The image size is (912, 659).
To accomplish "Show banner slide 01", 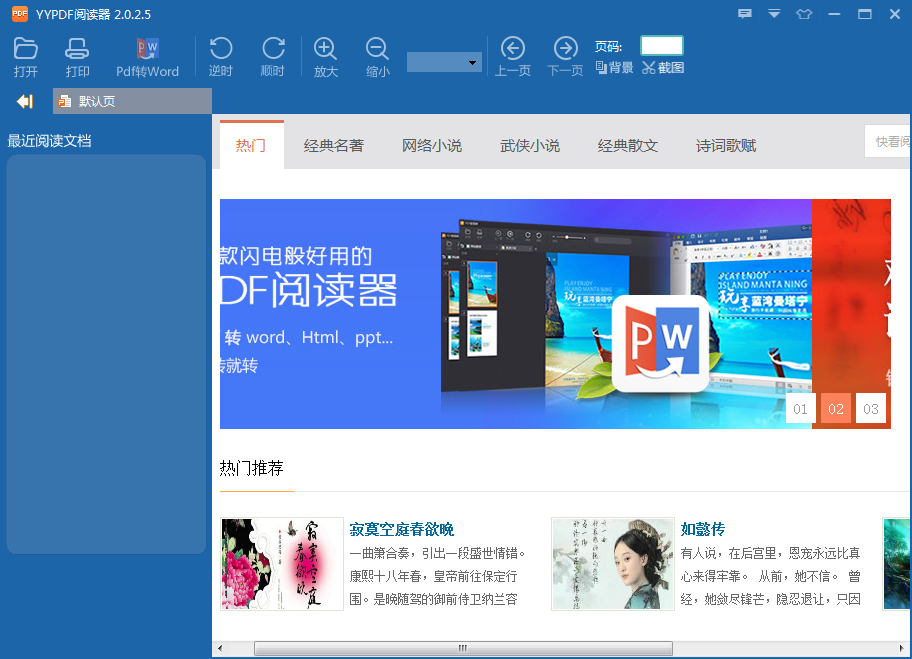I will pos(800,409).
